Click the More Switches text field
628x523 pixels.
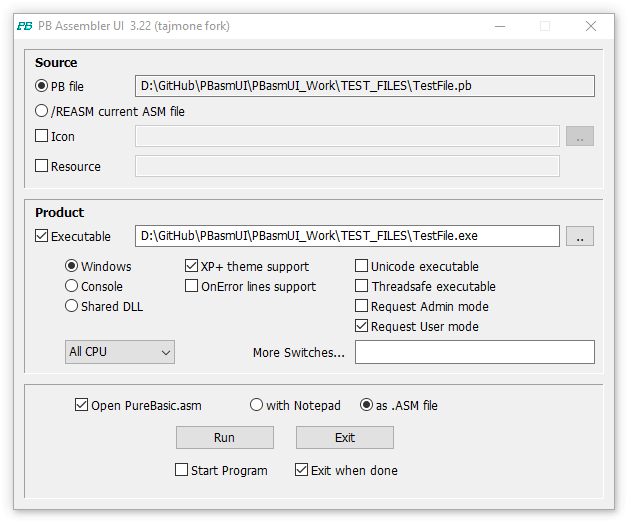tap(475, 352)
